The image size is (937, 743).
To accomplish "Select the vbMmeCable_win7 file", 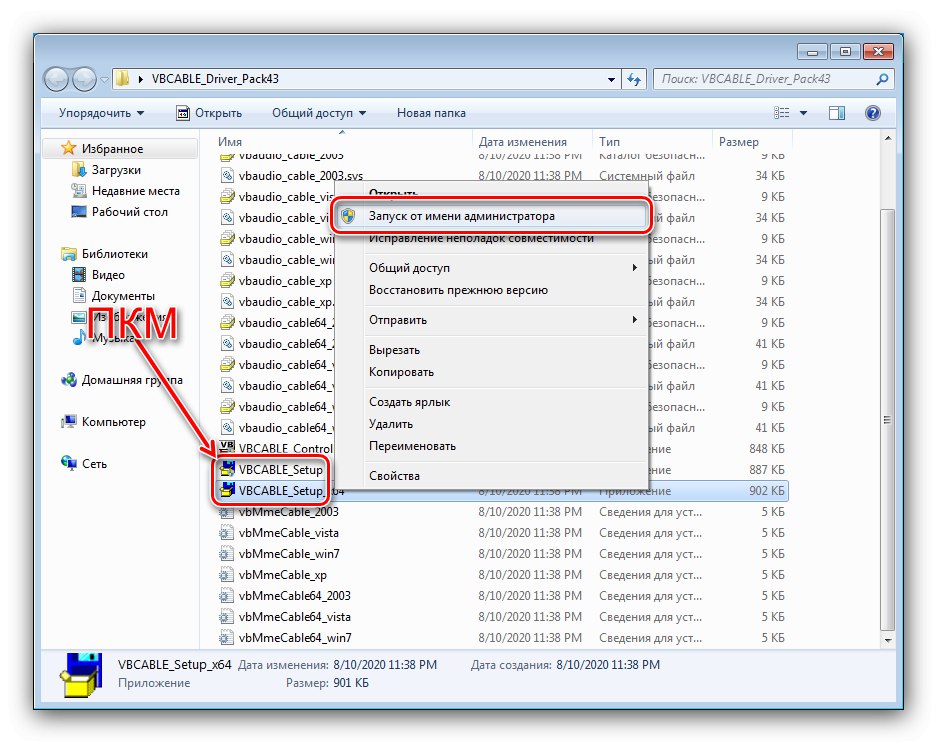I will point(289,554).
